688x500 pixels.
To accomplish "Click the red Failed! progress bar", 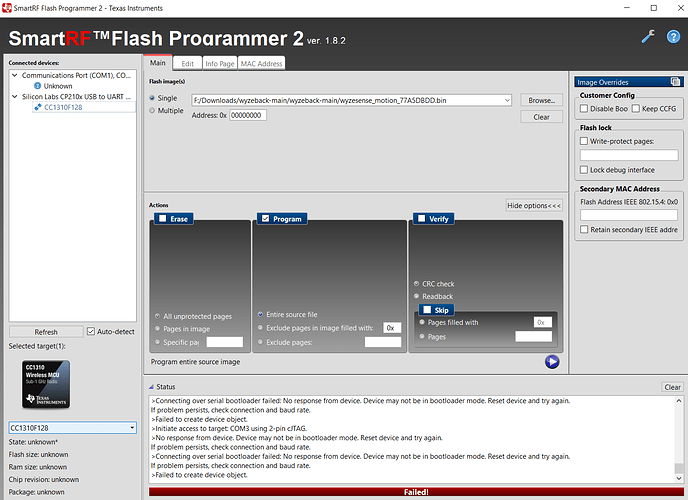I will tap(416, 492).
